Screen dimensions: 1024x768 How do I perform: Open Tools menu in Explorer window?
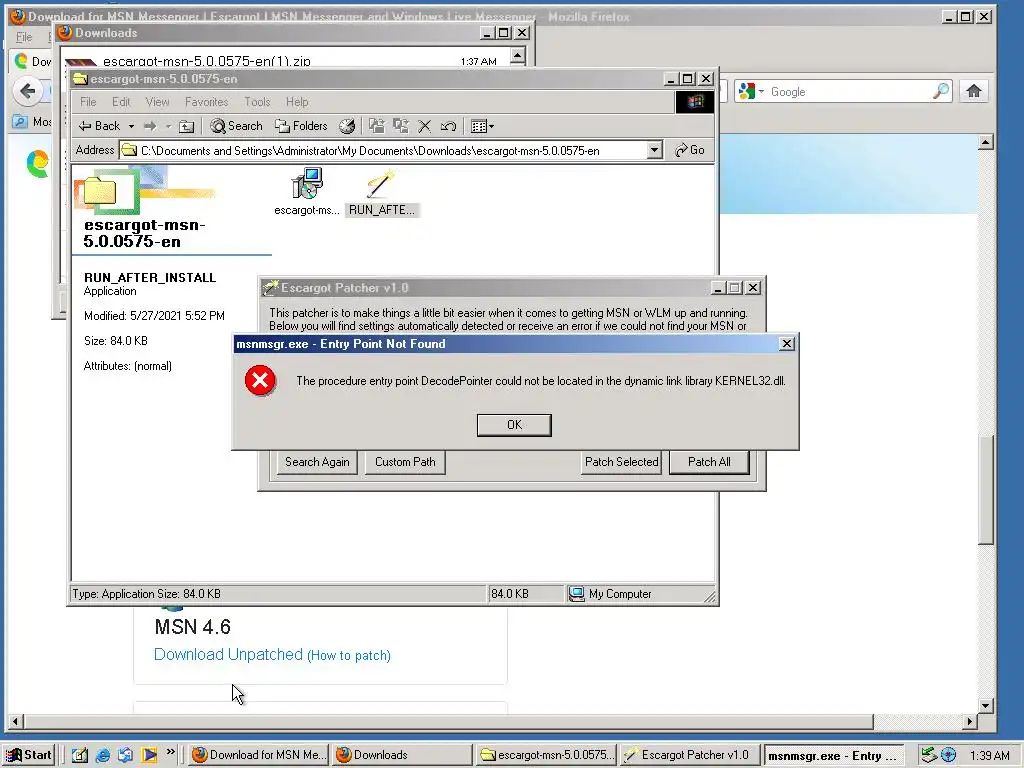coord(257,102)
